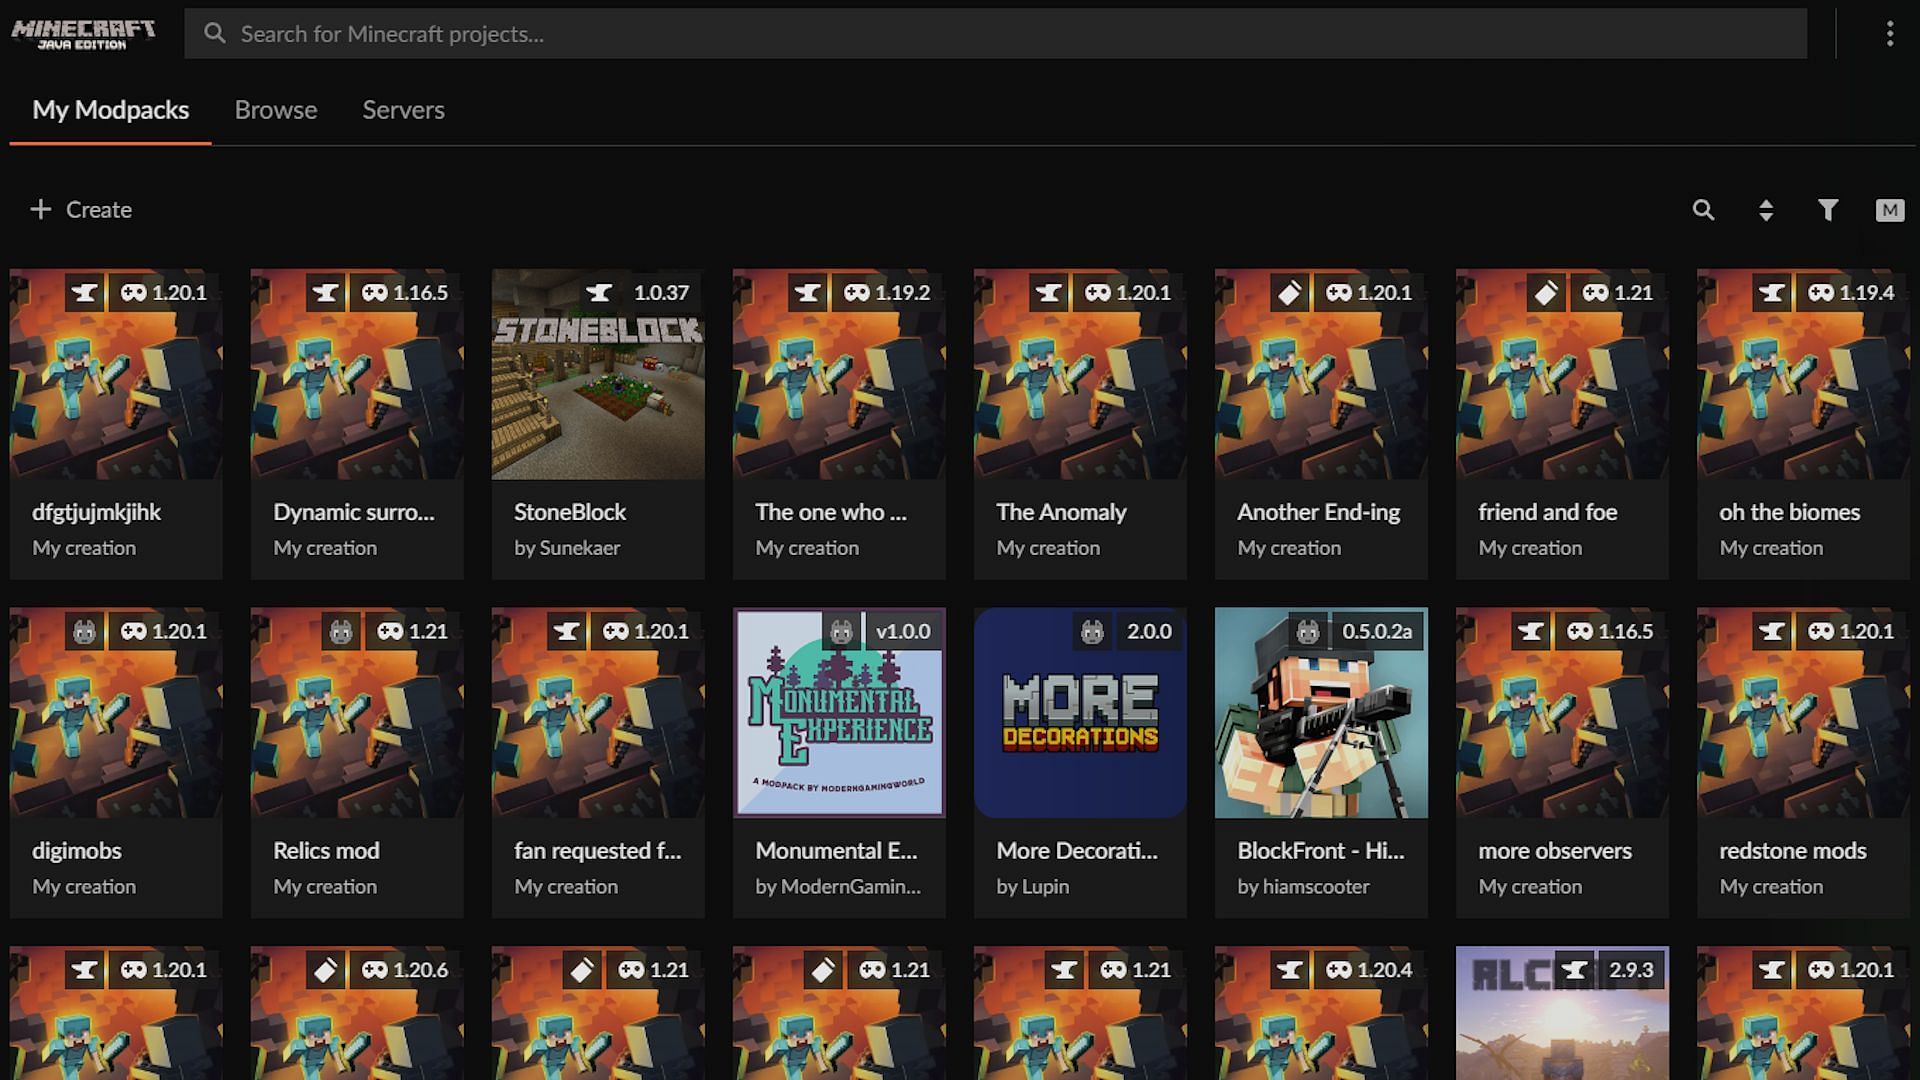1920x1080 pixels.
Task: Click the Create button
Action: [81, 209]
